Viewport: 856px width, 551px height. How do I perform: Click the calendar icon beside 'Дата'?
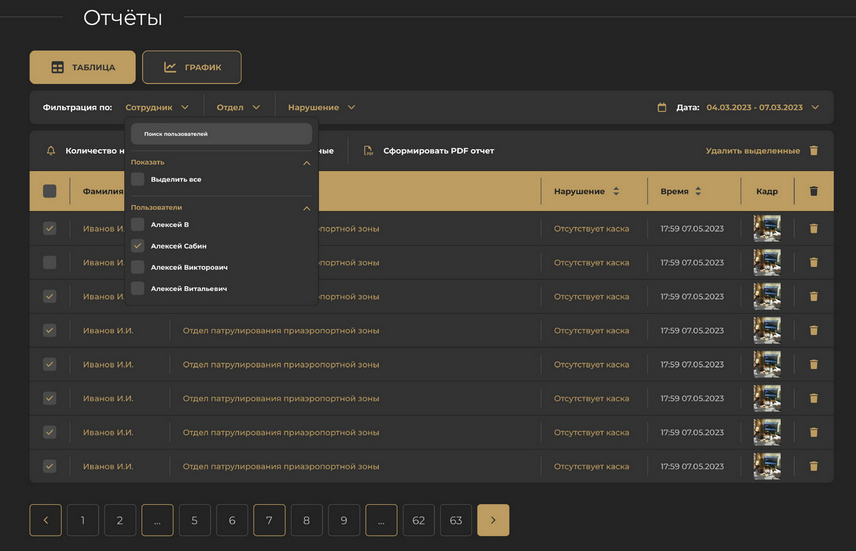(662, 107)
